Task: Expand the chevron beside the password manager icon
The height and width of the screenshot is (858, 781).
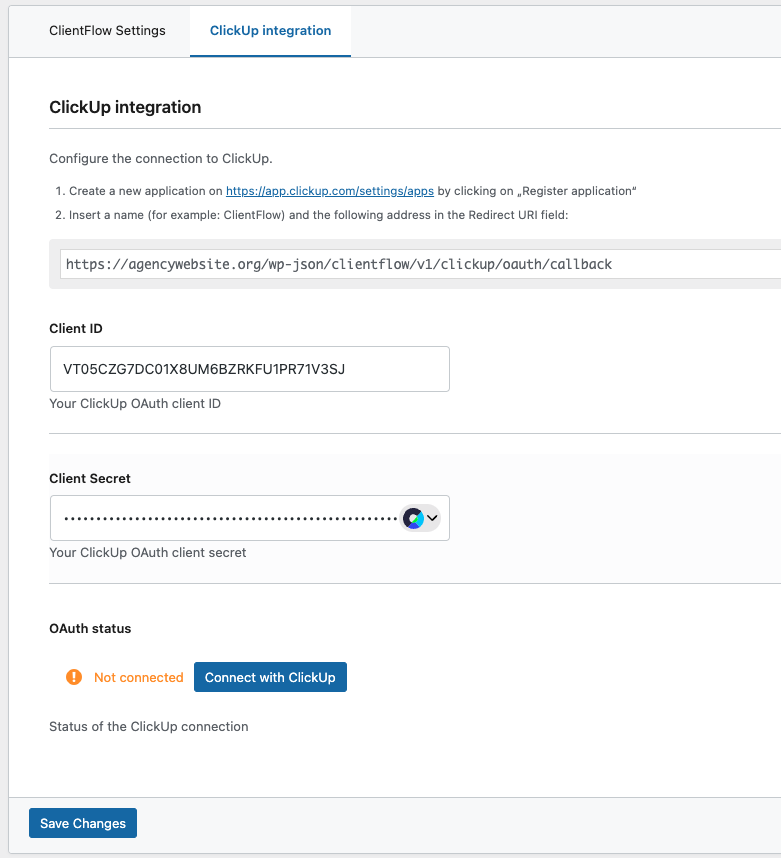Action: tap(432, 518)
